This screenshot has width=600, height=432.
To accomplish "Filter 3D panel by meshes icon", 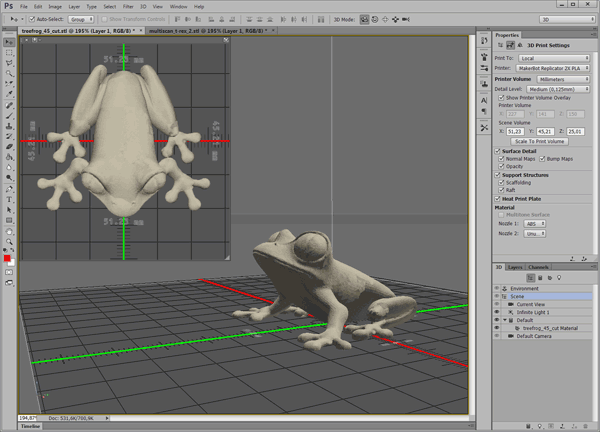I will [539, 277].
